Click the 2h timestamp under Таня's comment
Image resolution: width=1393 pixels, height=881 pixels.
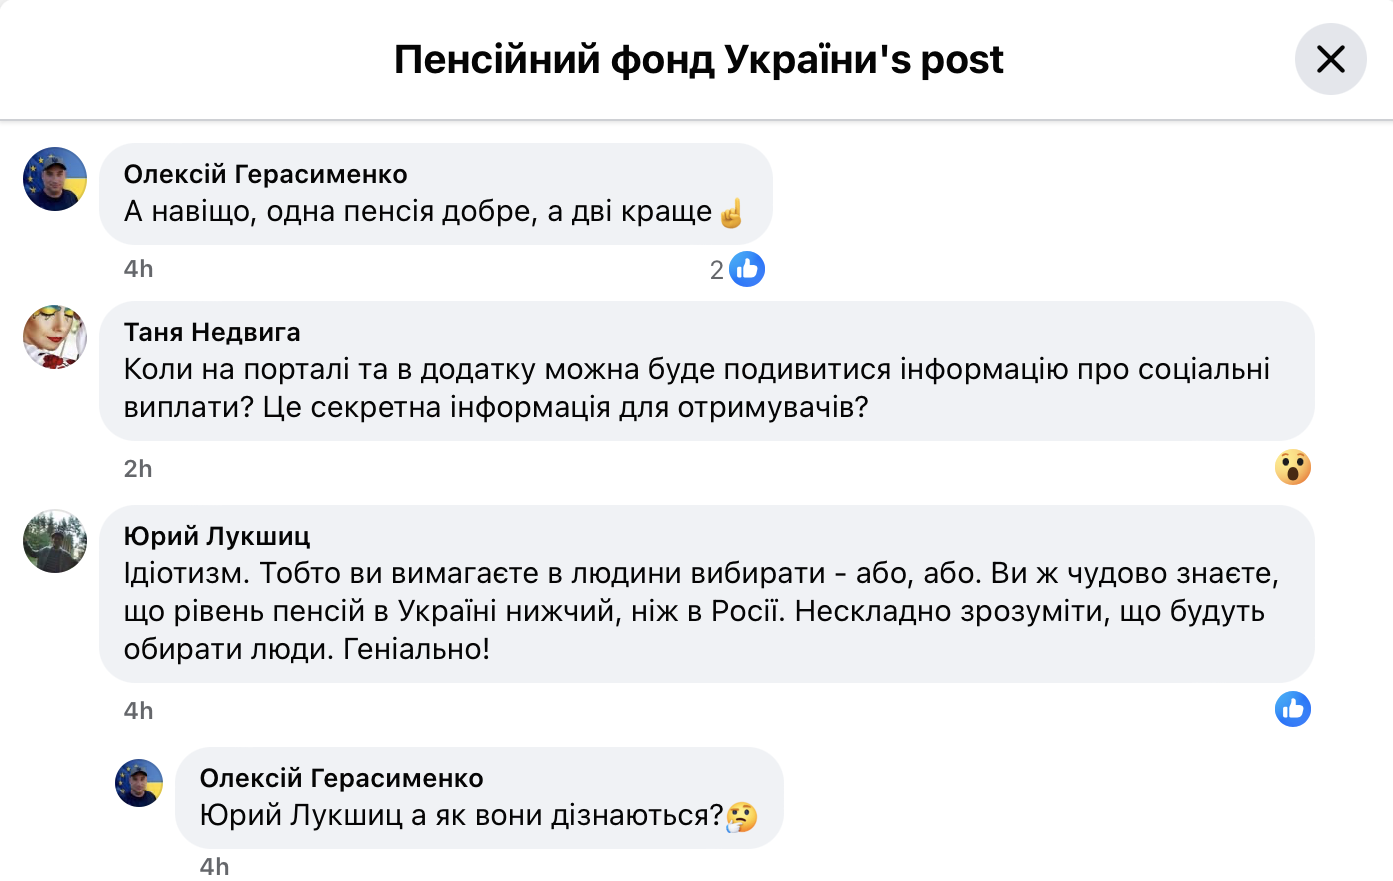point(138,469)
